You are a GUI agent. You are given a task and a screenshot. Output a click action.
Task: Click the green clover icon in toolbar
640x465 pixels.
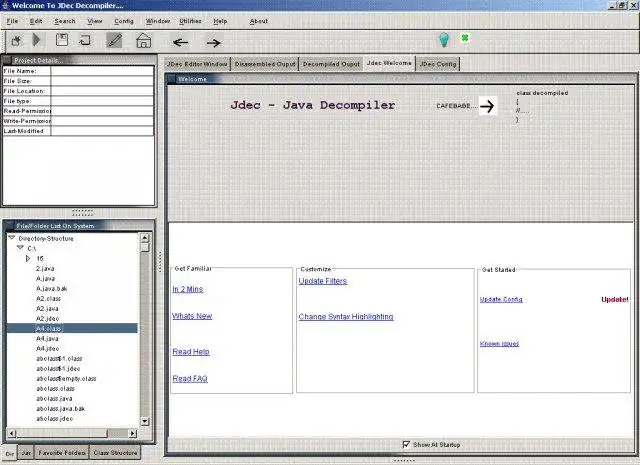click(x=464, y=38)
